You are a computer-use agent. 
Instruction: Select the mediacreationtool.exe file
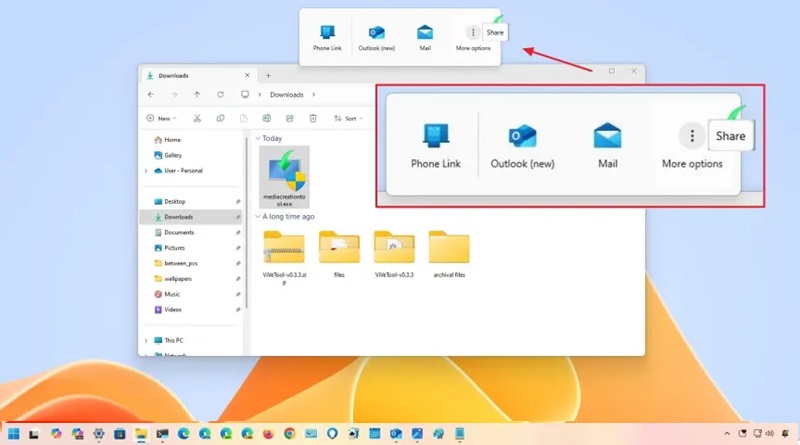coord(284,177)
